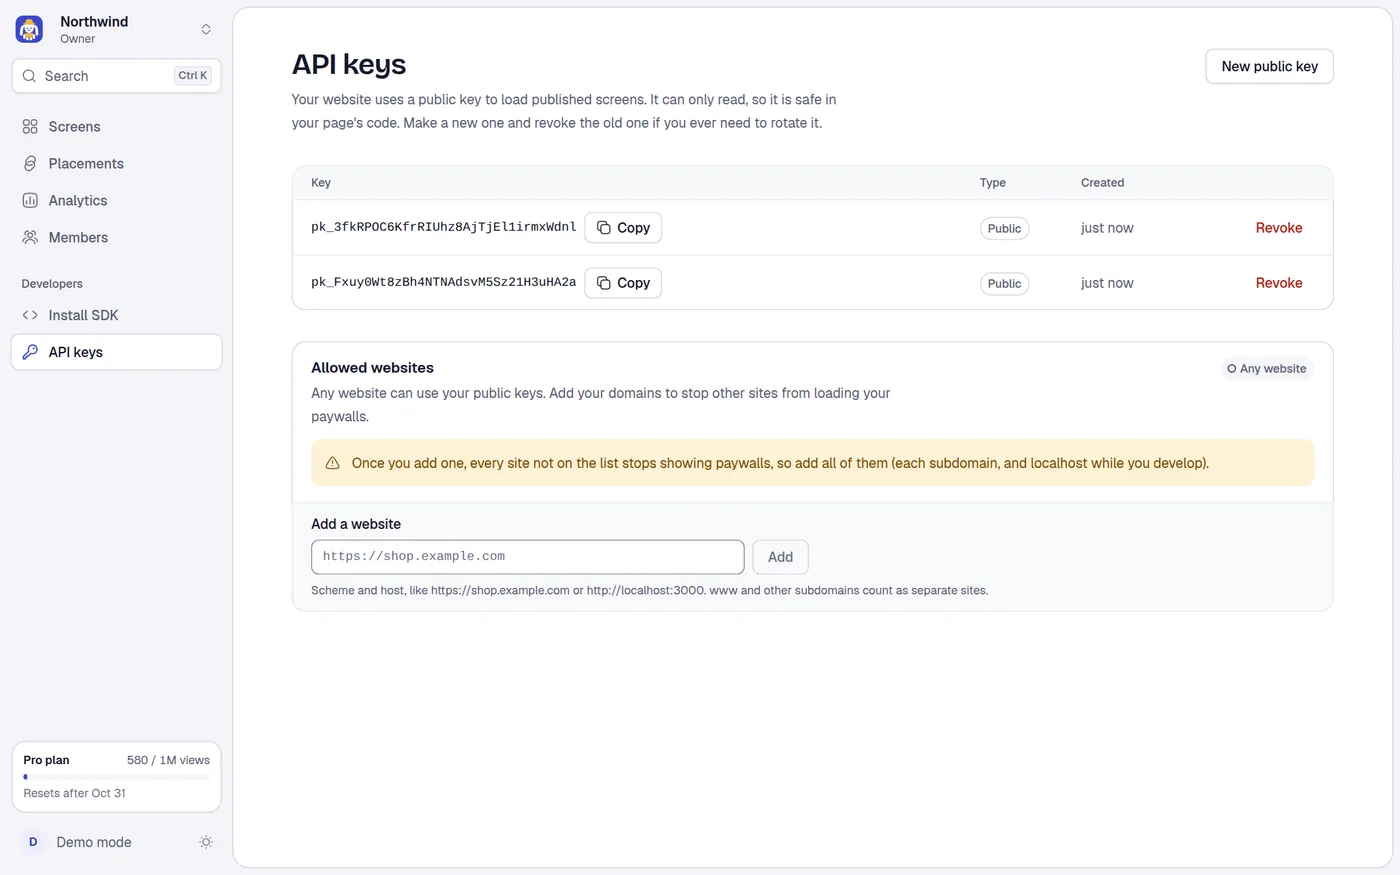1400x875 pixels.
Task: Focus the Add a website URL field
Action: pyautogui.click(x=528, y=557)
